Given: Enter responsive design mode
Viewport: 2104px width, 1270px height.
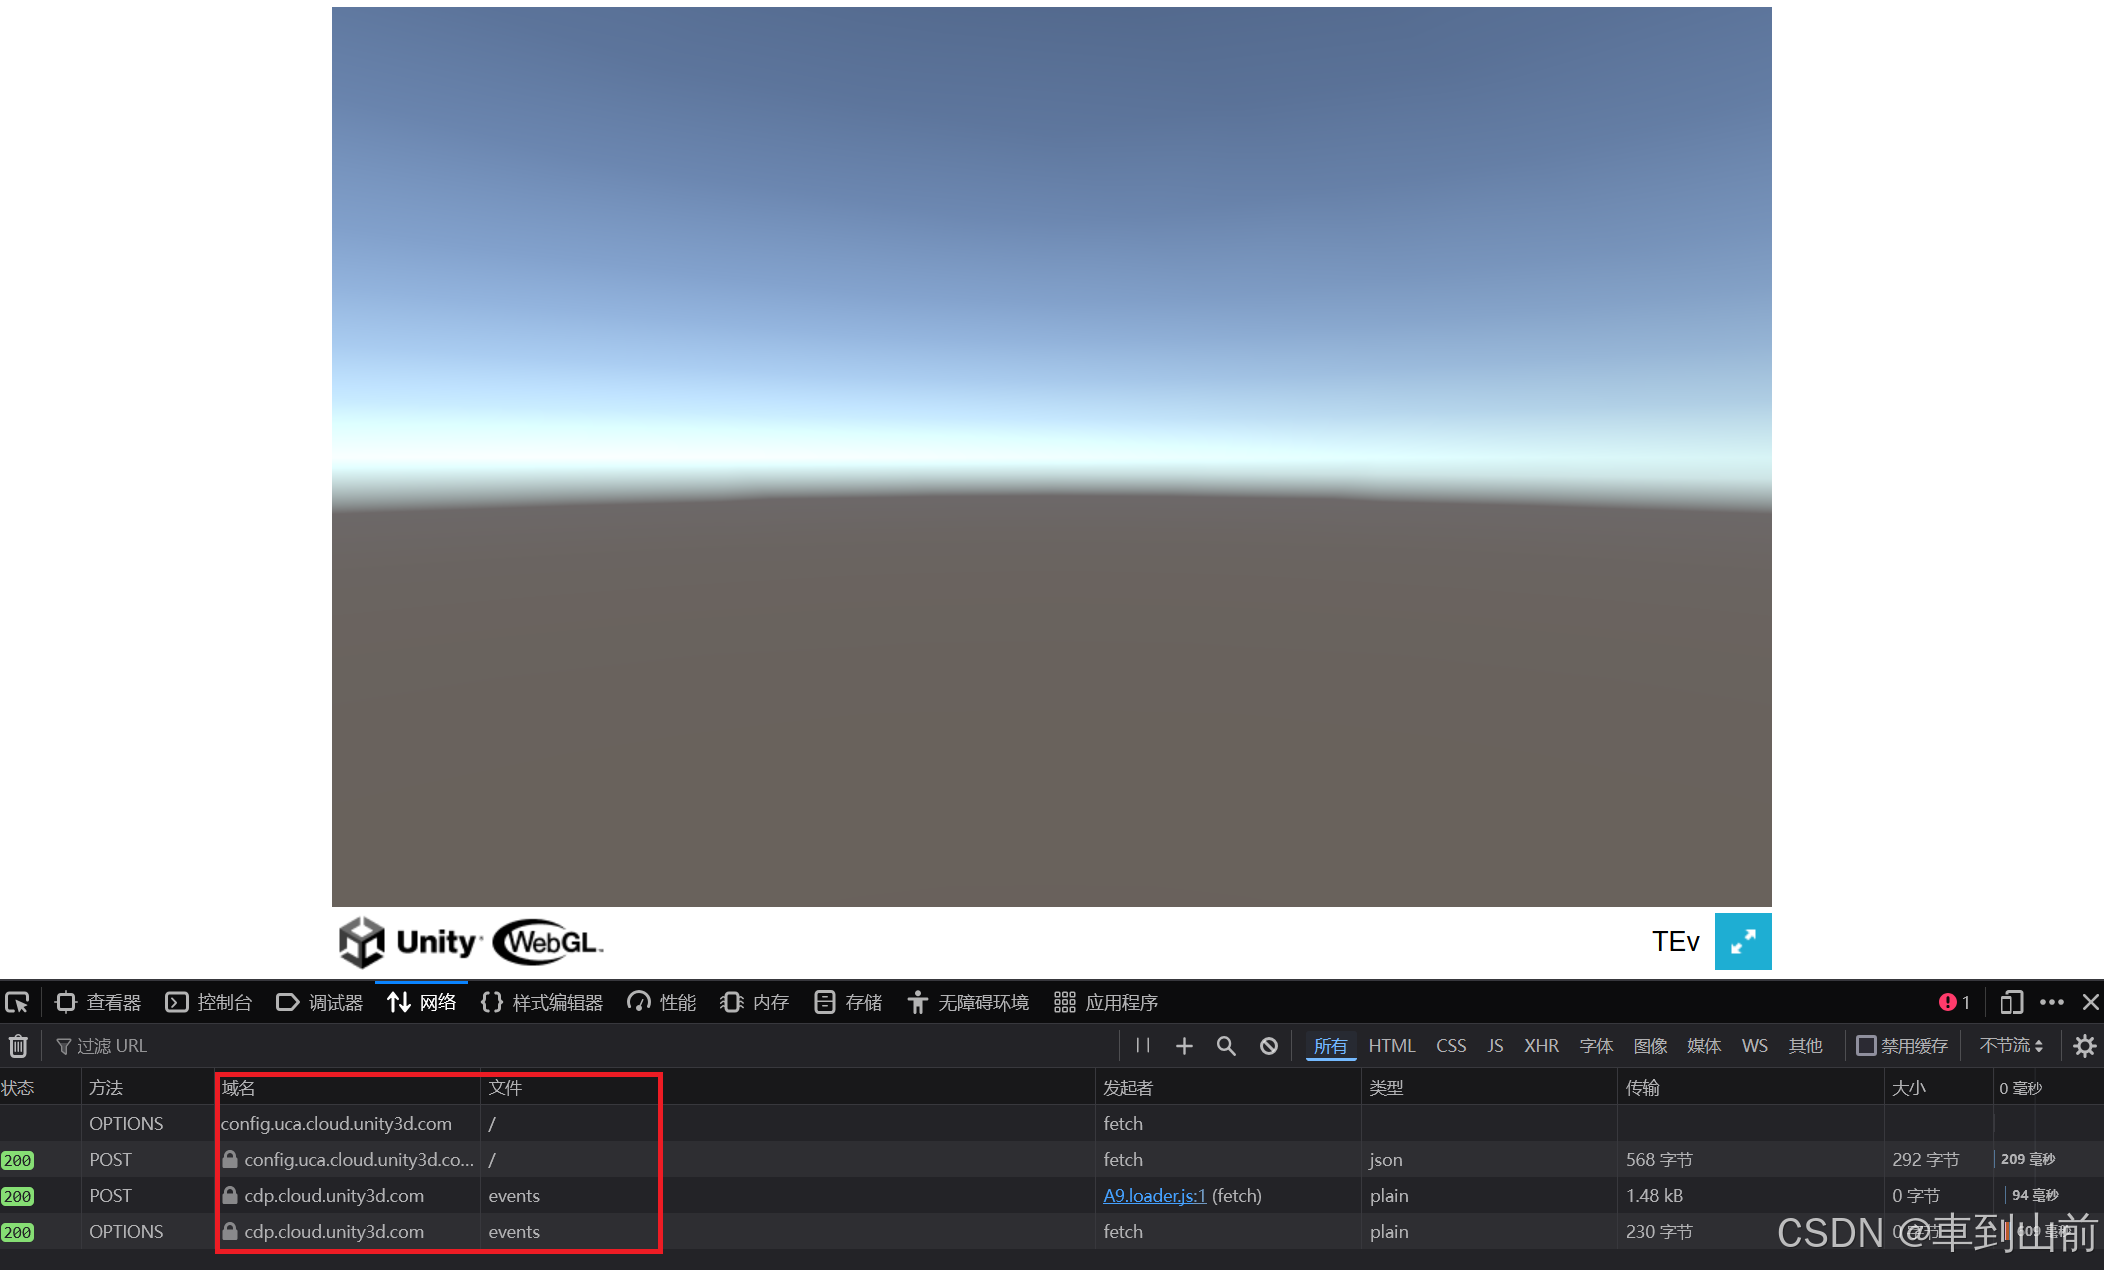Looking at the screenshot, I should [2011, 1002].
